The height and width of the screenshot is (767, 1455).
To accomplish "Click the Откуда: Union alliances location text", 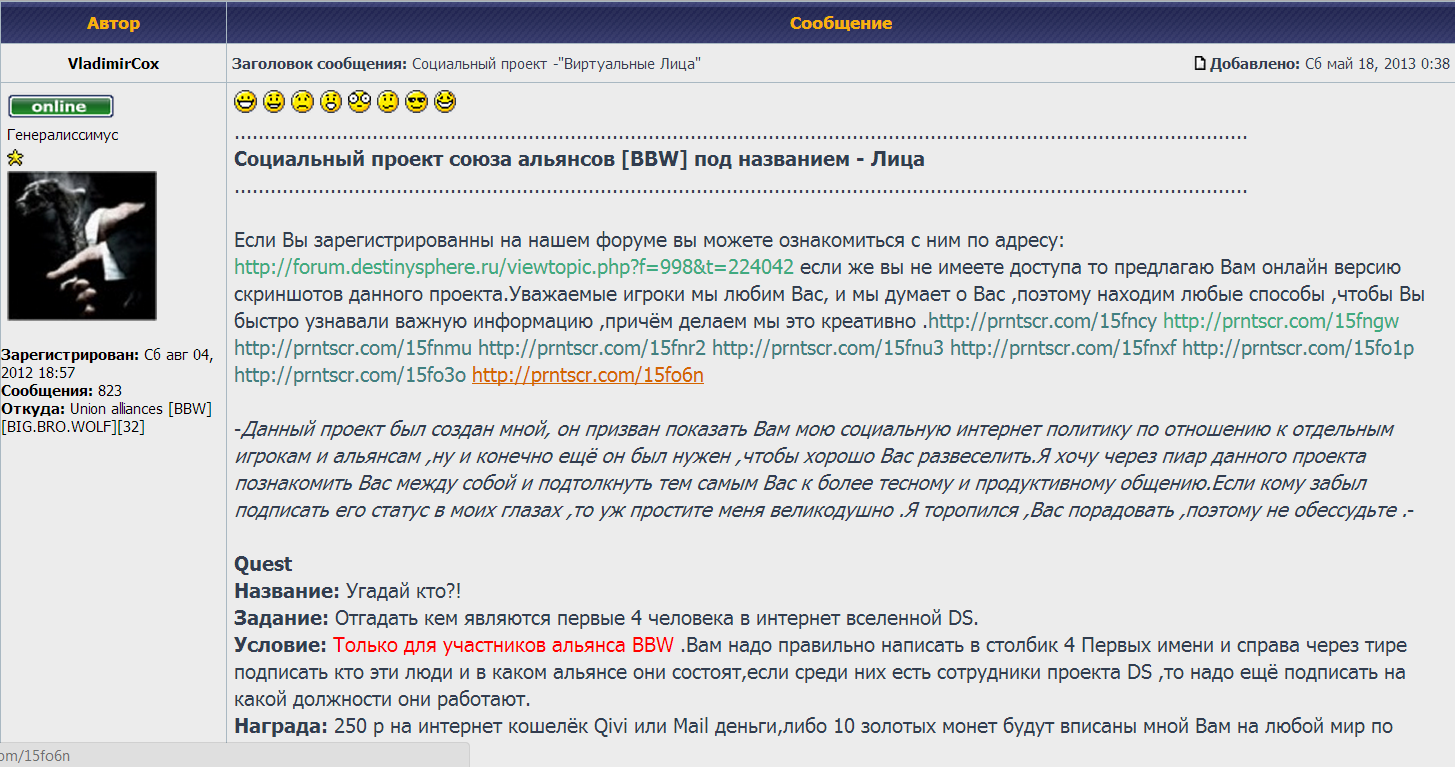I will (106, 418).
